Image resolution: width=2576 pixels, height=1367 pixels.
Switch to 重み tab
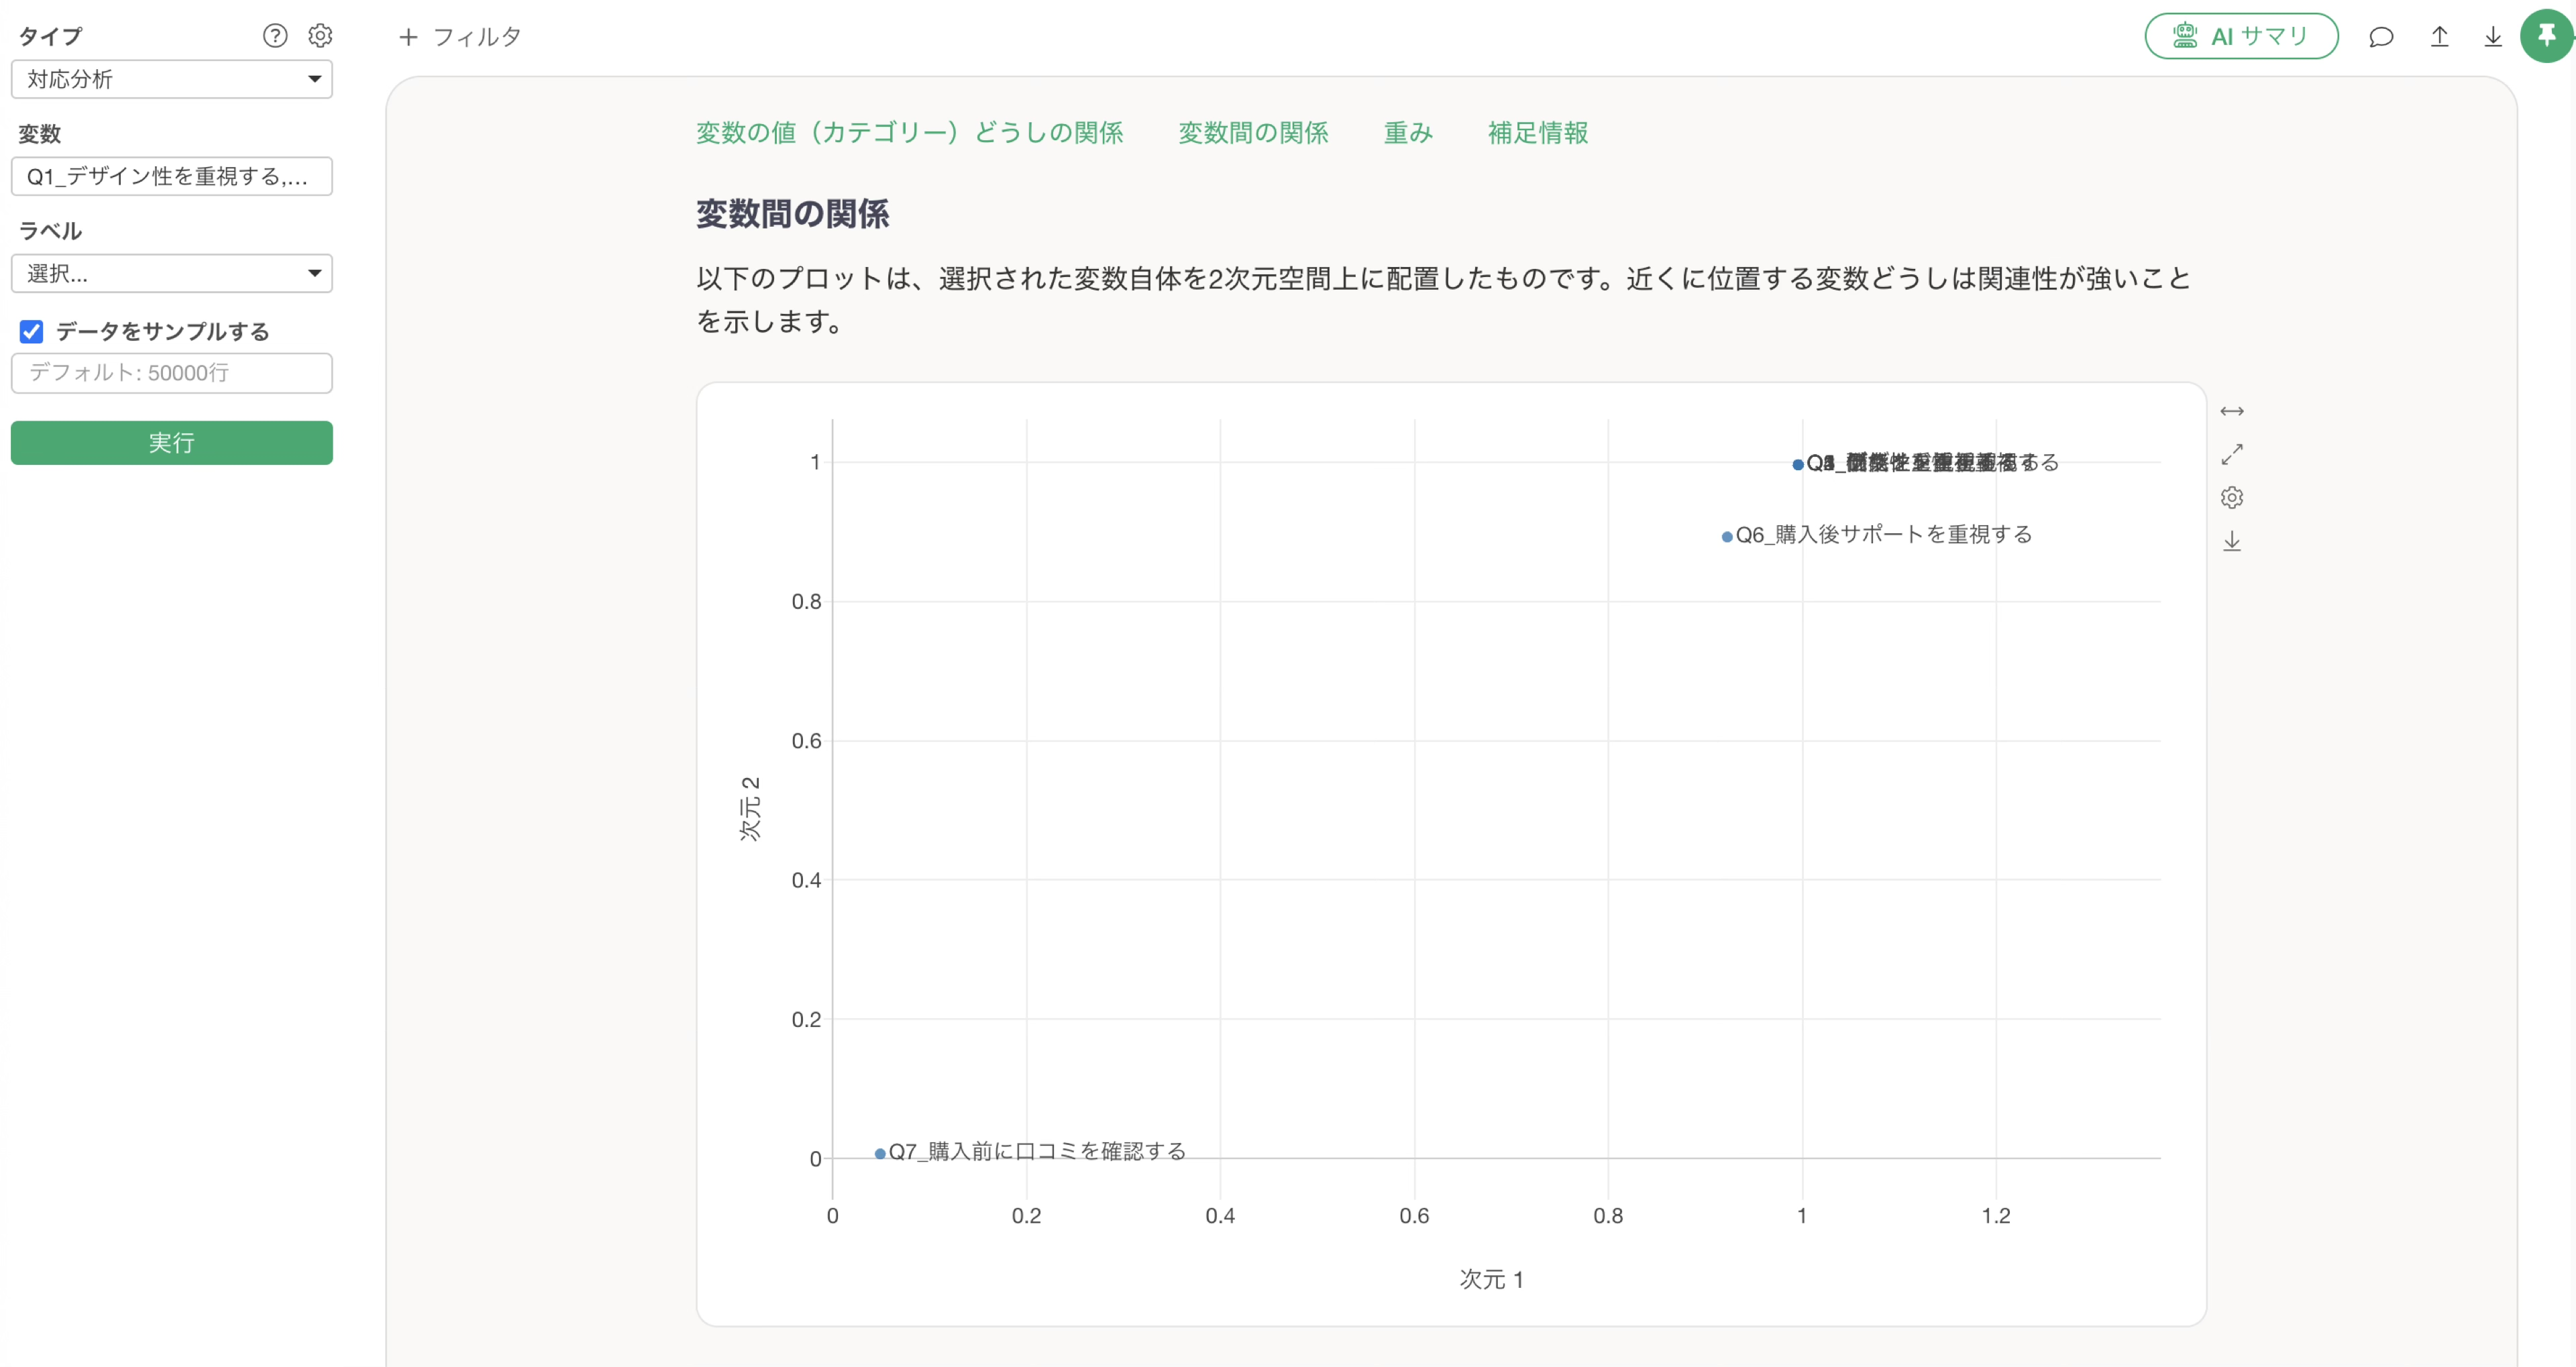(x=1407, y=132)
